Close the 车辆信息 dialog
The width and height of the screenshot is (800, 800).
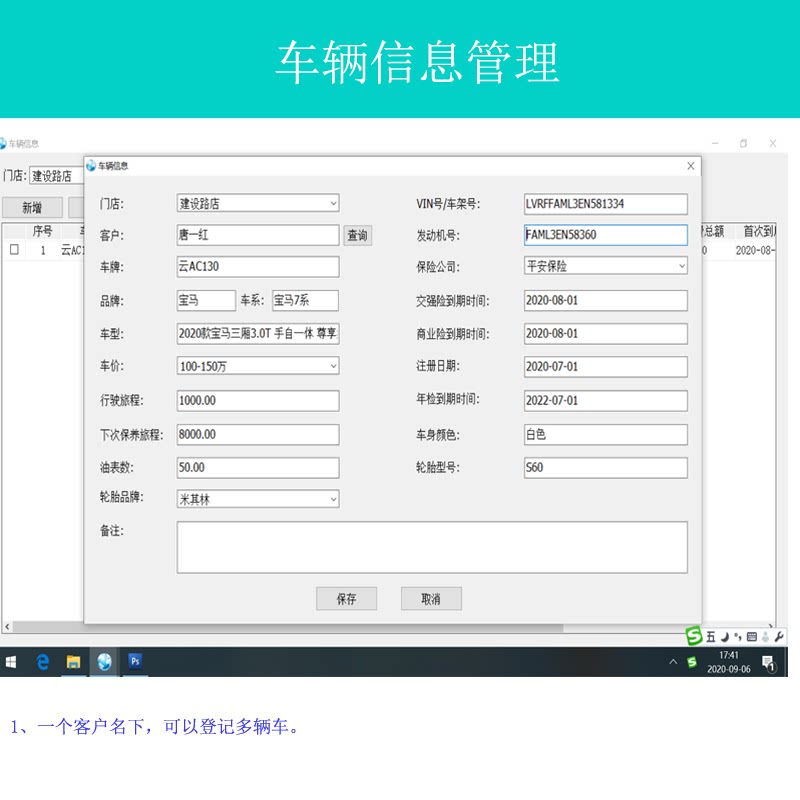pos(691,166)
